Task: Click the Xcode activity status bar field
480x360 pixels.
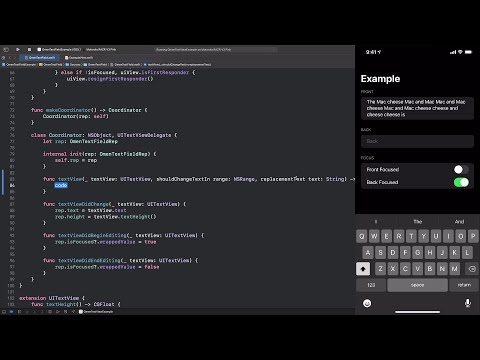Action: tap(216, 49)
